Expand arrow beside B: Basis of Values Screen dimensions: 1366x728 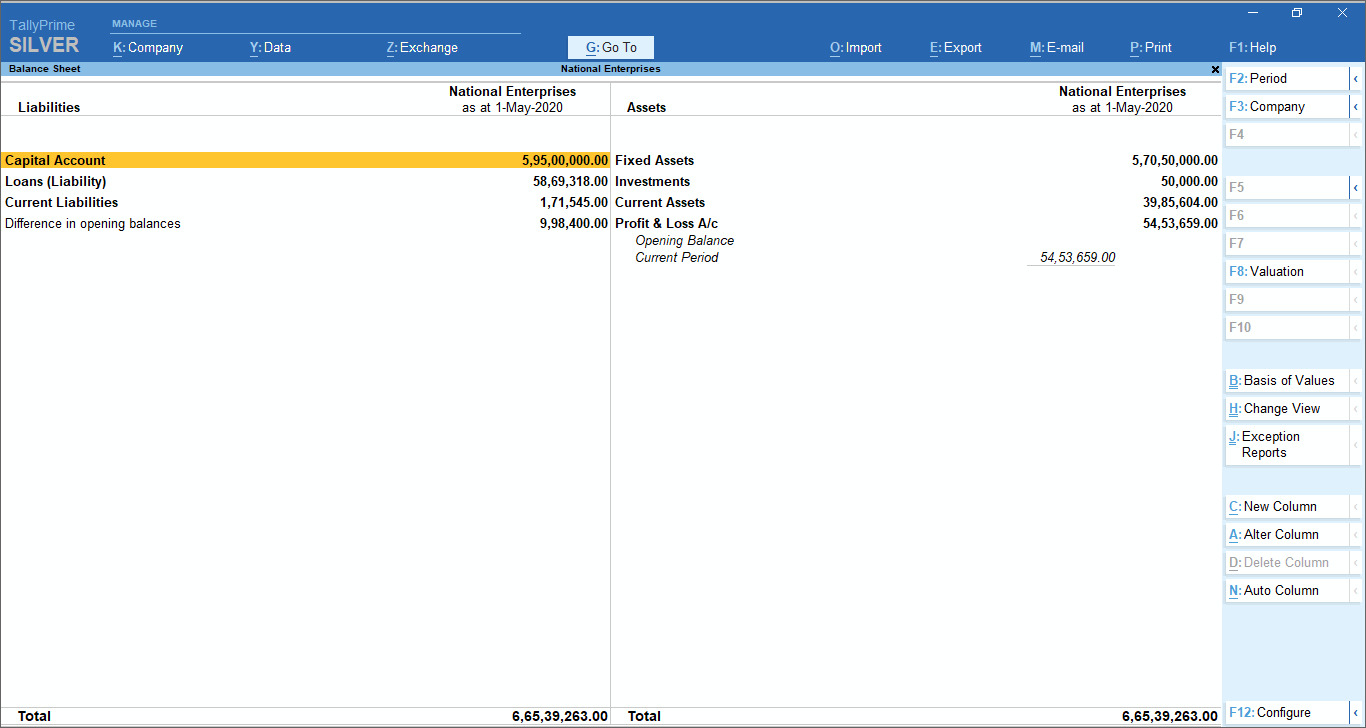(1356, 380)
